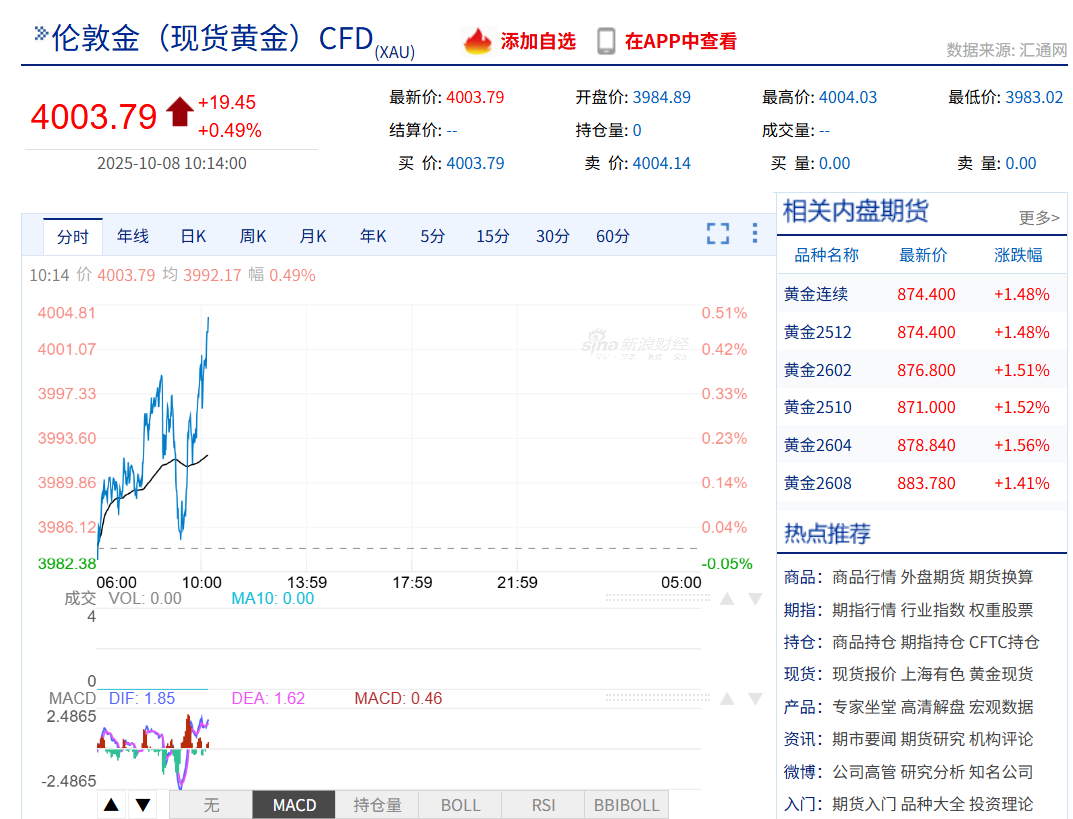This screenshot has height=819, width=1073.
Task: Click the 10:00 time marker on chart
Action: pyautogui.click(x=202, y=582)
